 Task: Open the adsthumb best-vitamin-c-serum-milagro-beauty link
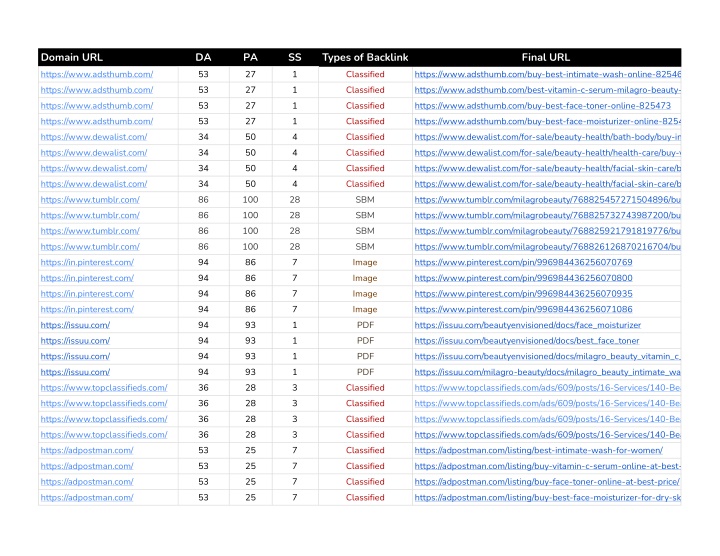(x=547, y=90)
